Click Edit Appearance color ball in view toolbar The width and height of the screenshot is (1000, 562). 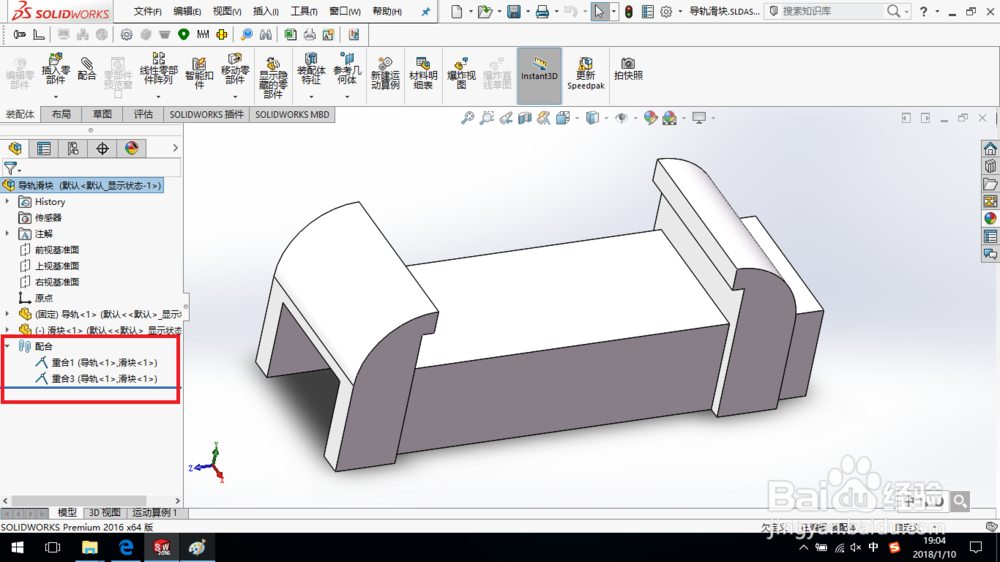pyautogui.click(x=651, y=117)
